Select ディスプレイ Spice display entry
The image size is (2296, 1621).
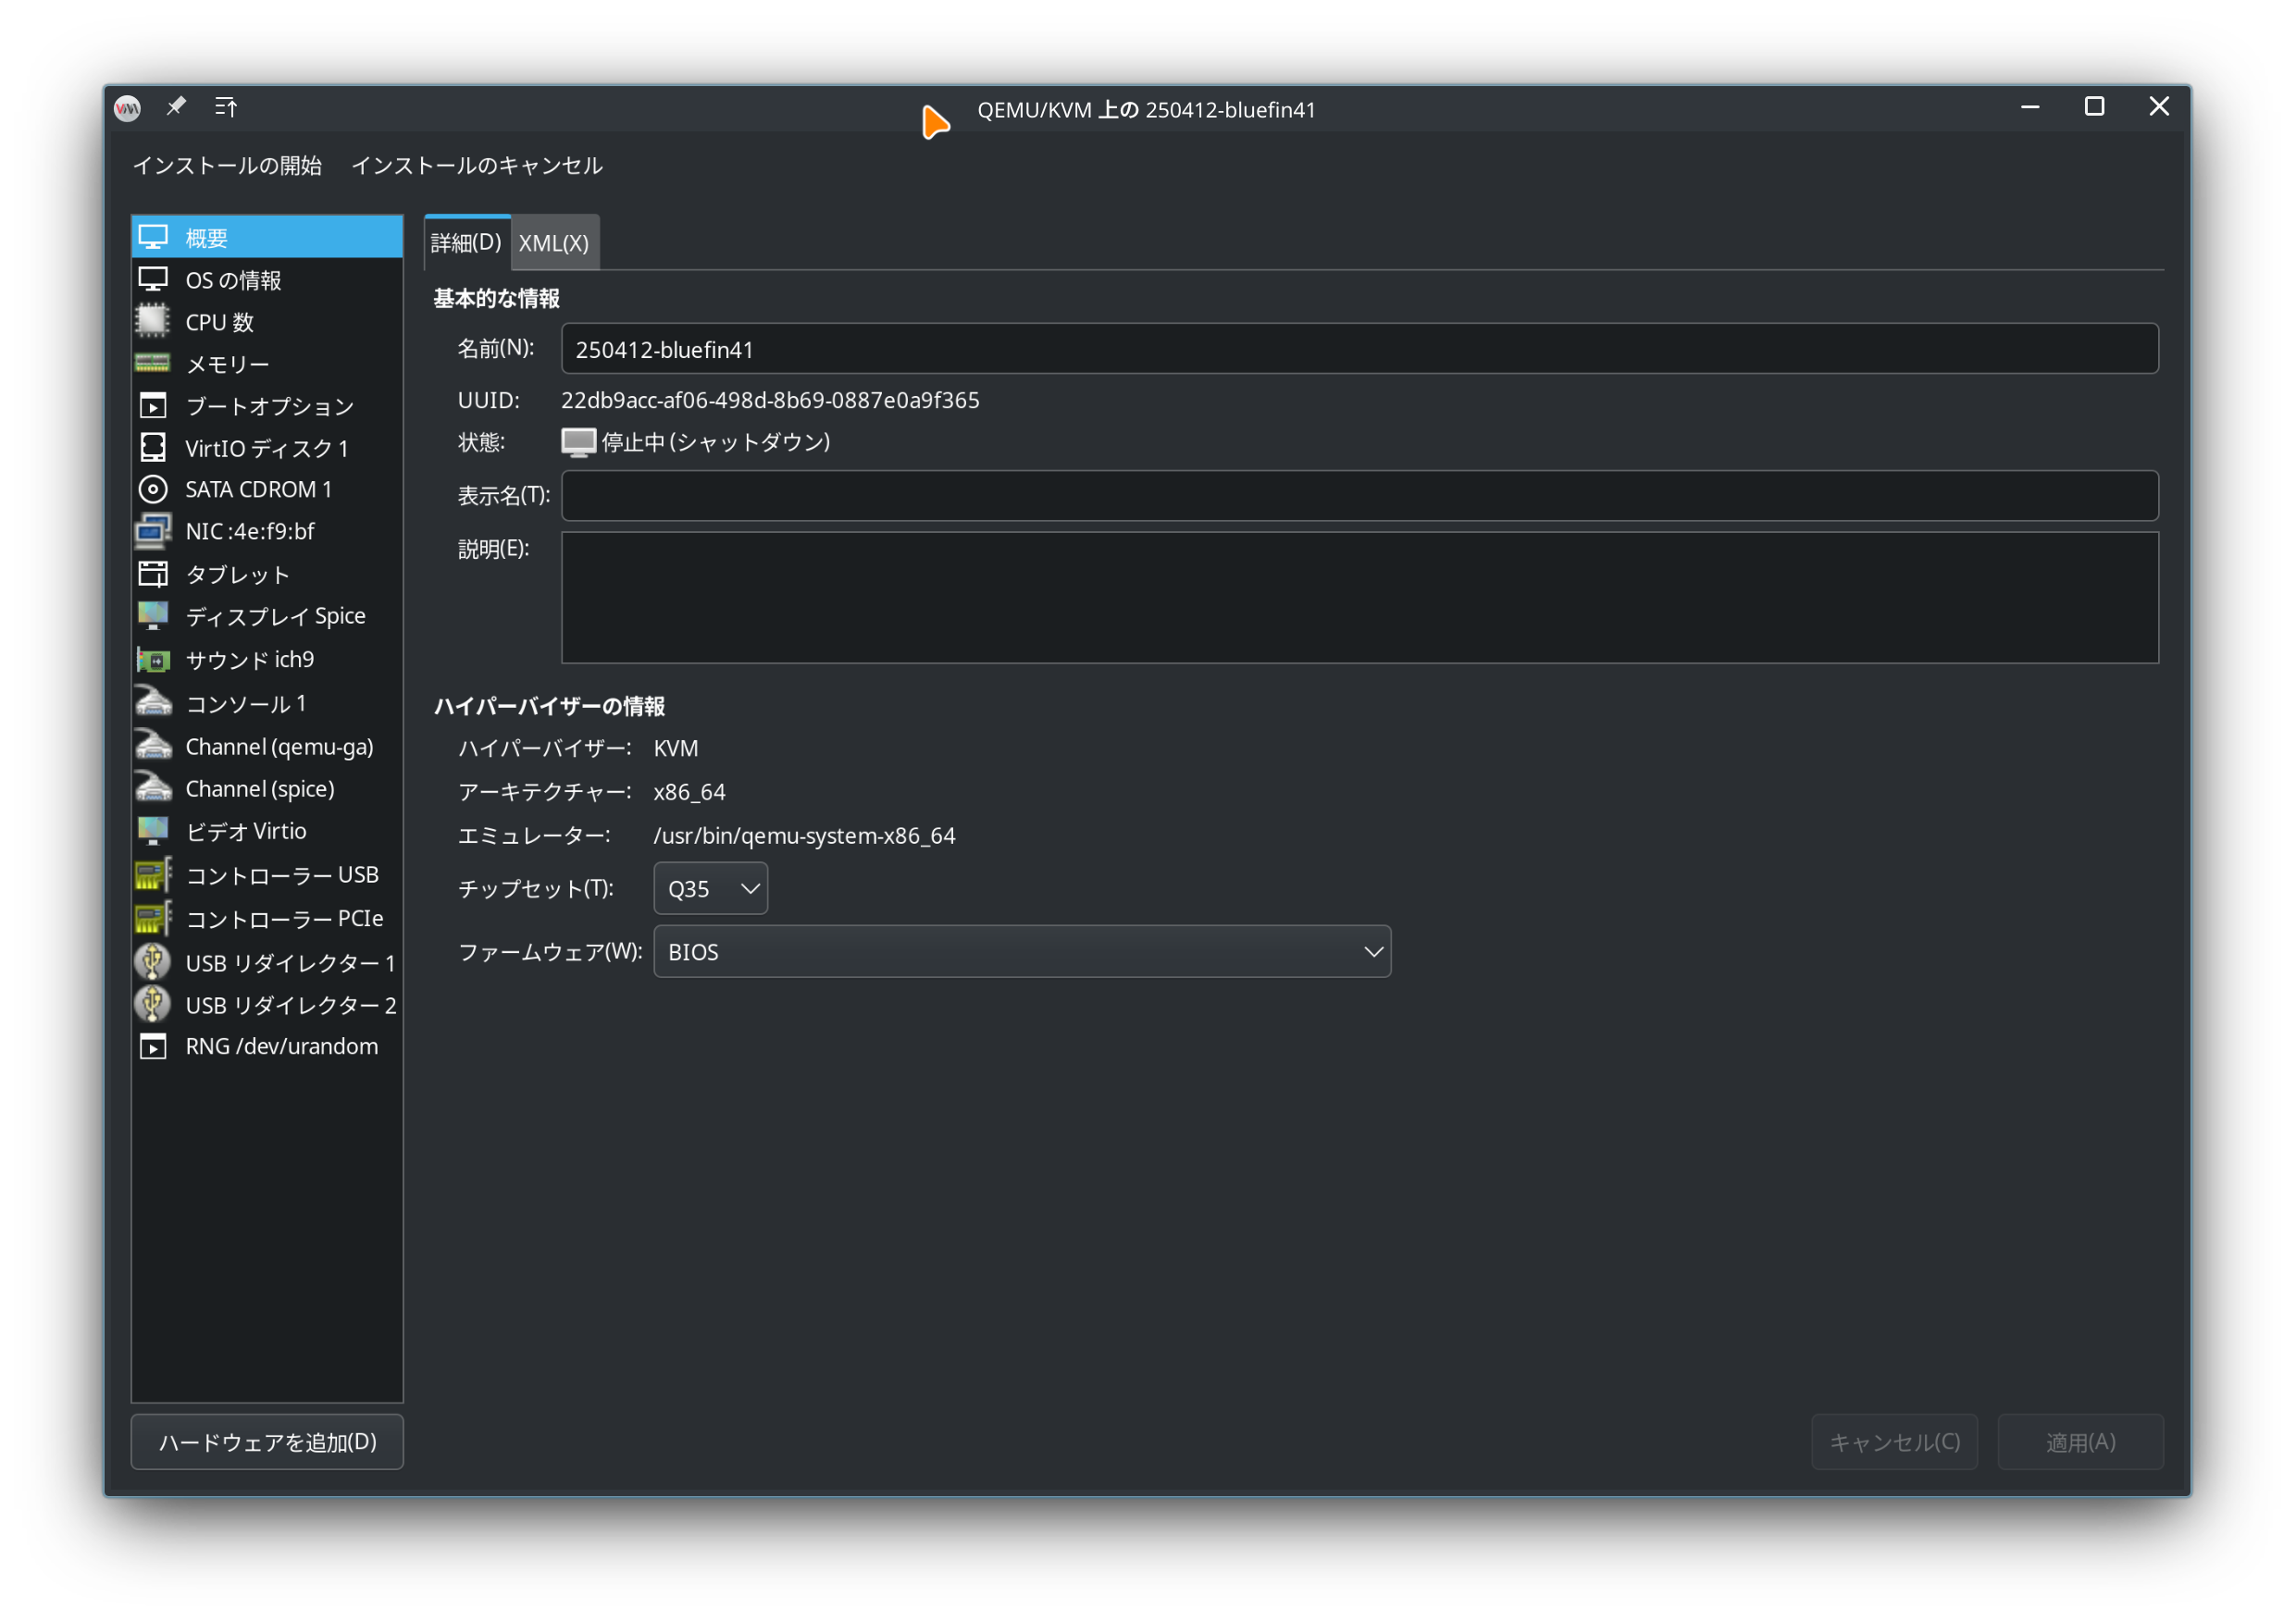coord(274,616)
